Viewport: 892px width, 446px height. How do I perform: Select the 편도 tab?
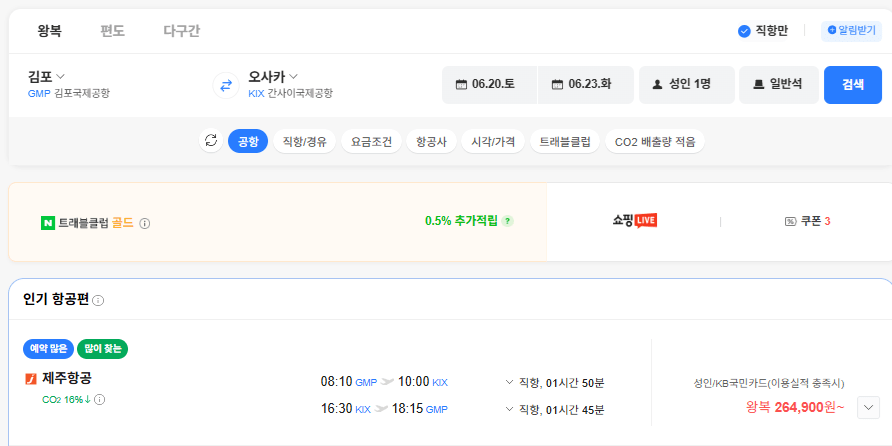click(113, 31)
